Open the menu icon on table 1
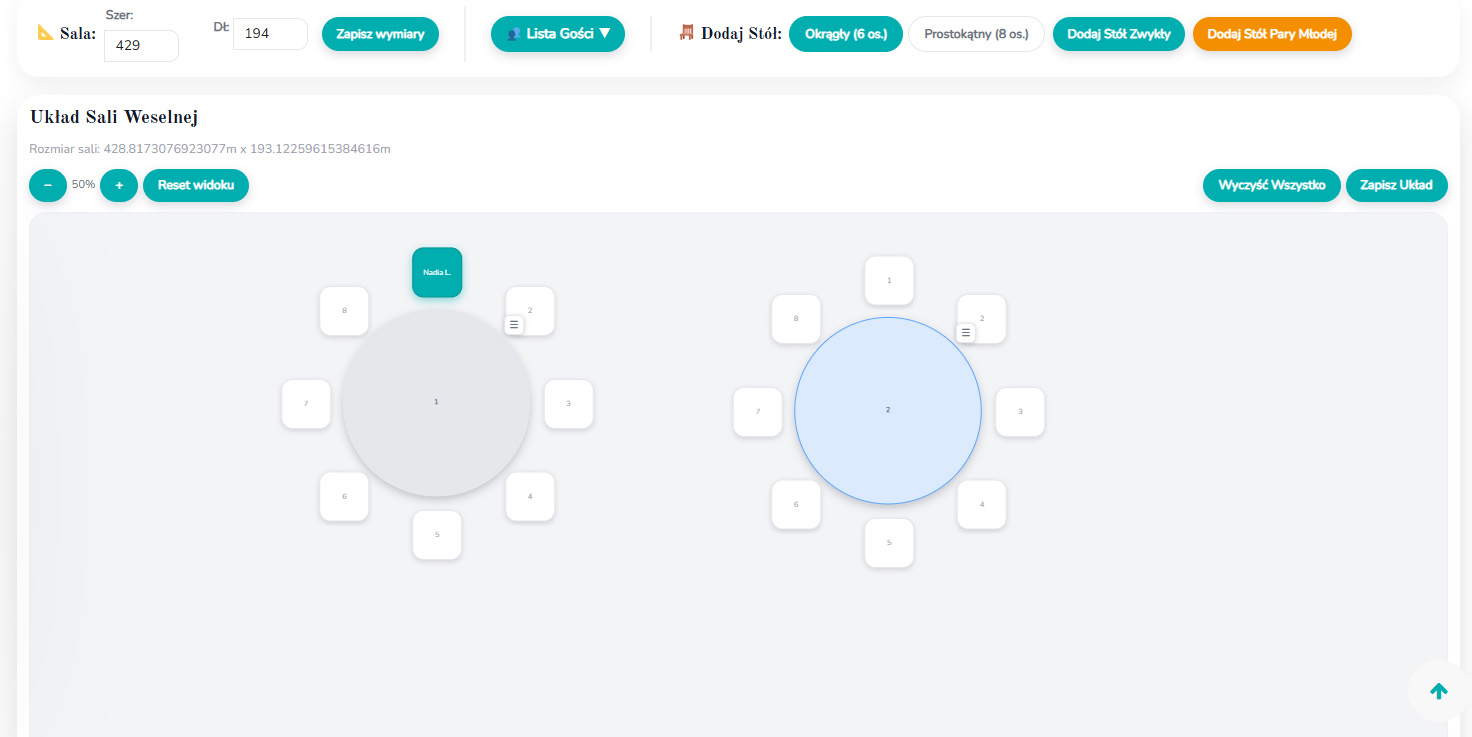The height and width of the screenshot is (737, 1472). pos(513,325)
